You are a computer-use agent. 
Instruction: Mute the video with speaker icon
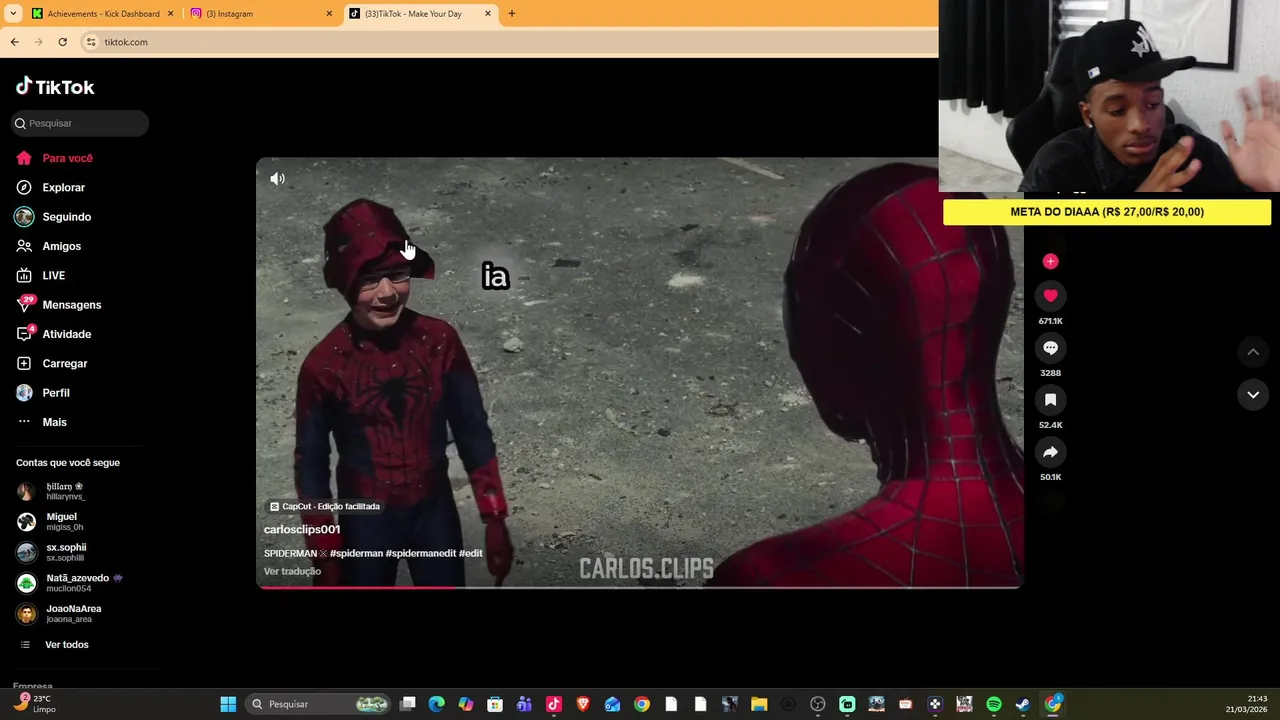277,179
